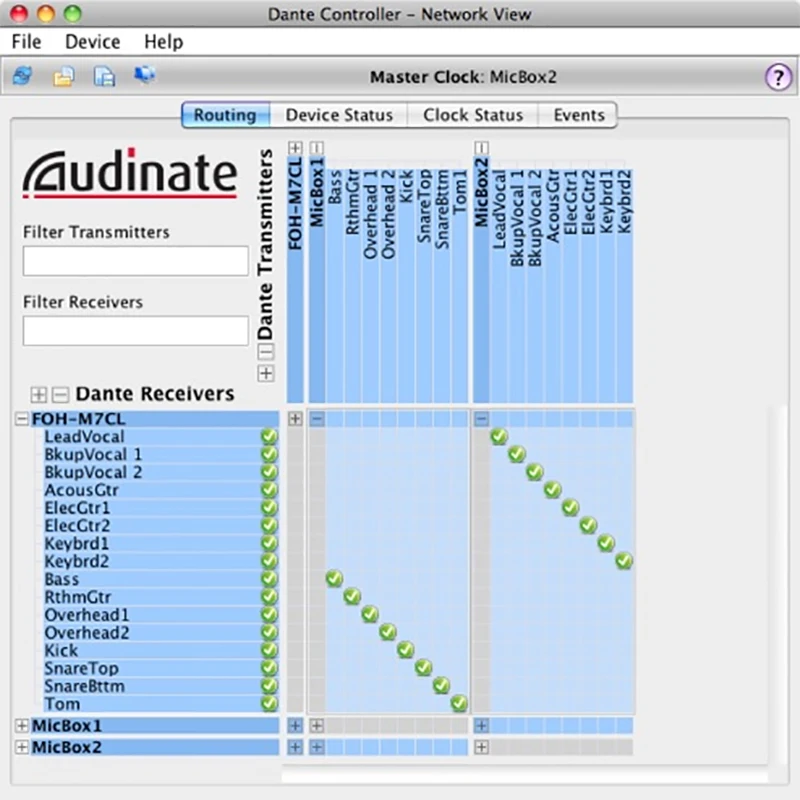Expand the MicBox1 receiver row
The image size is (800, 800).
point(21,726)
